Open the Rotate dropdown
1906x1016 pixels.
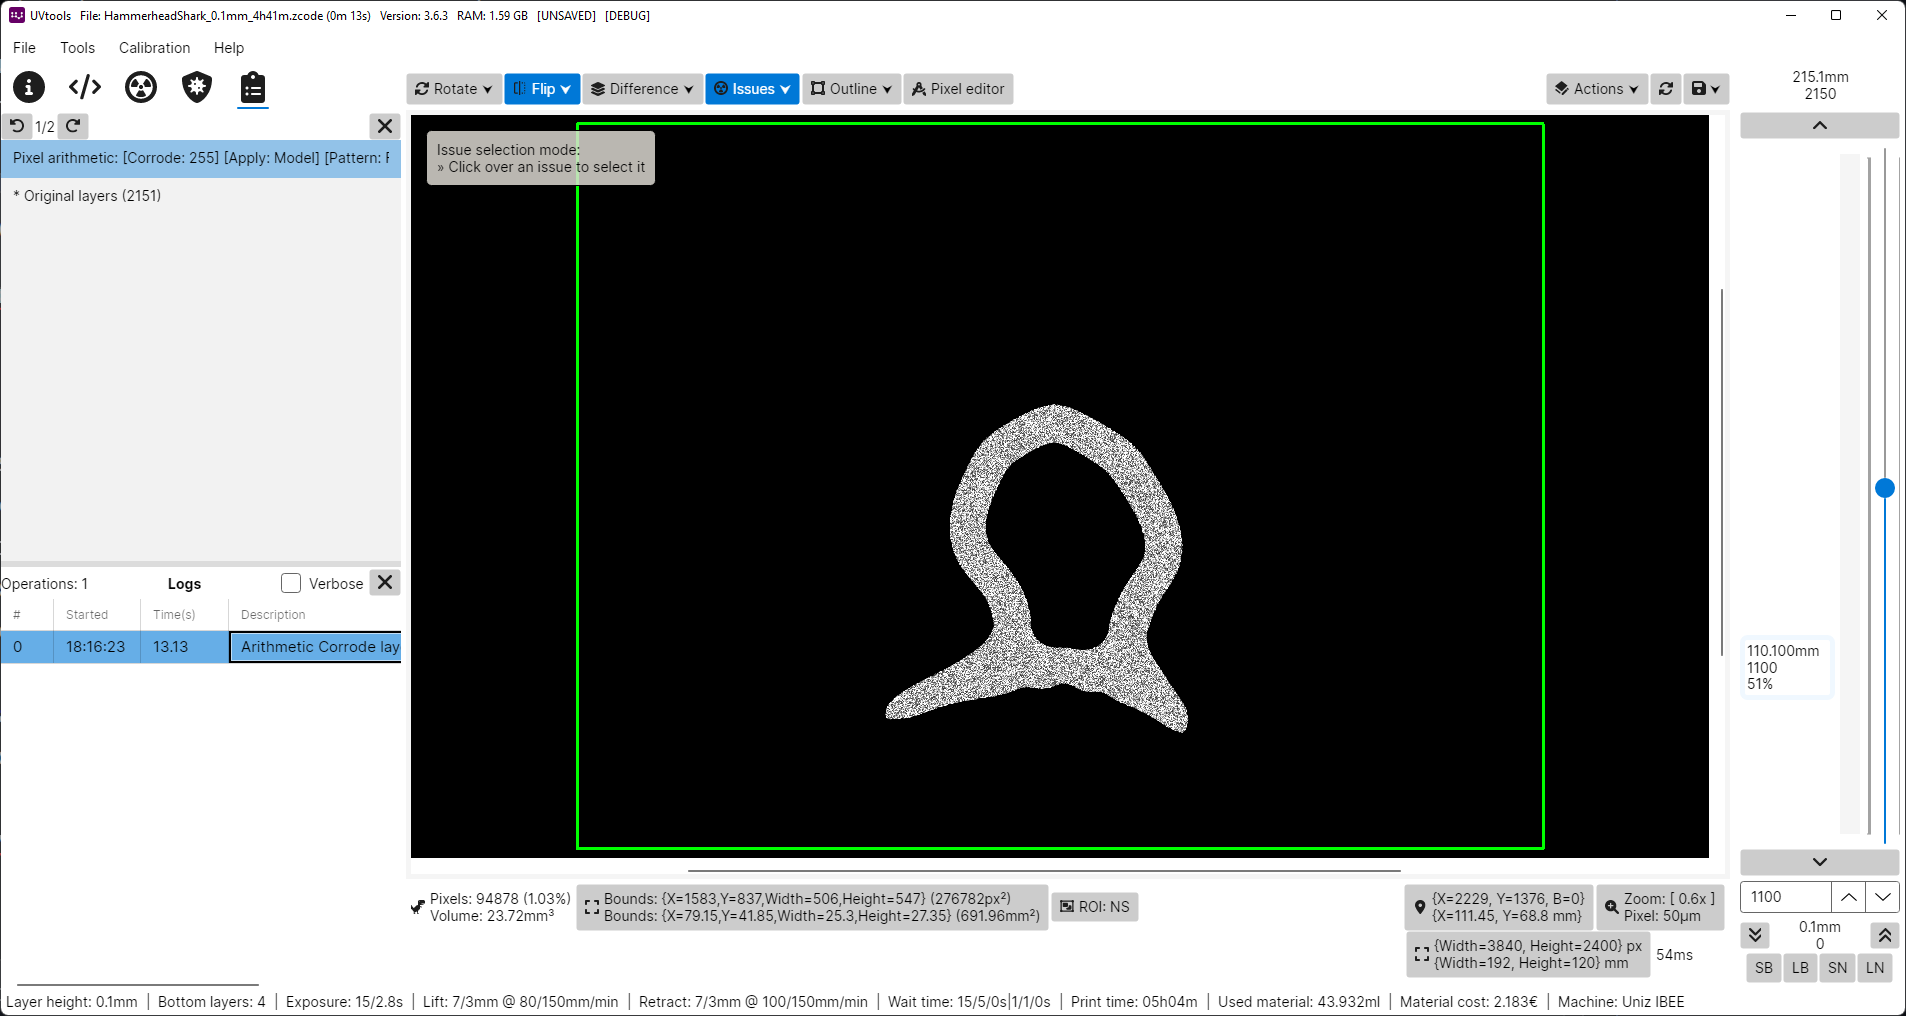click(x=453, y=89)
